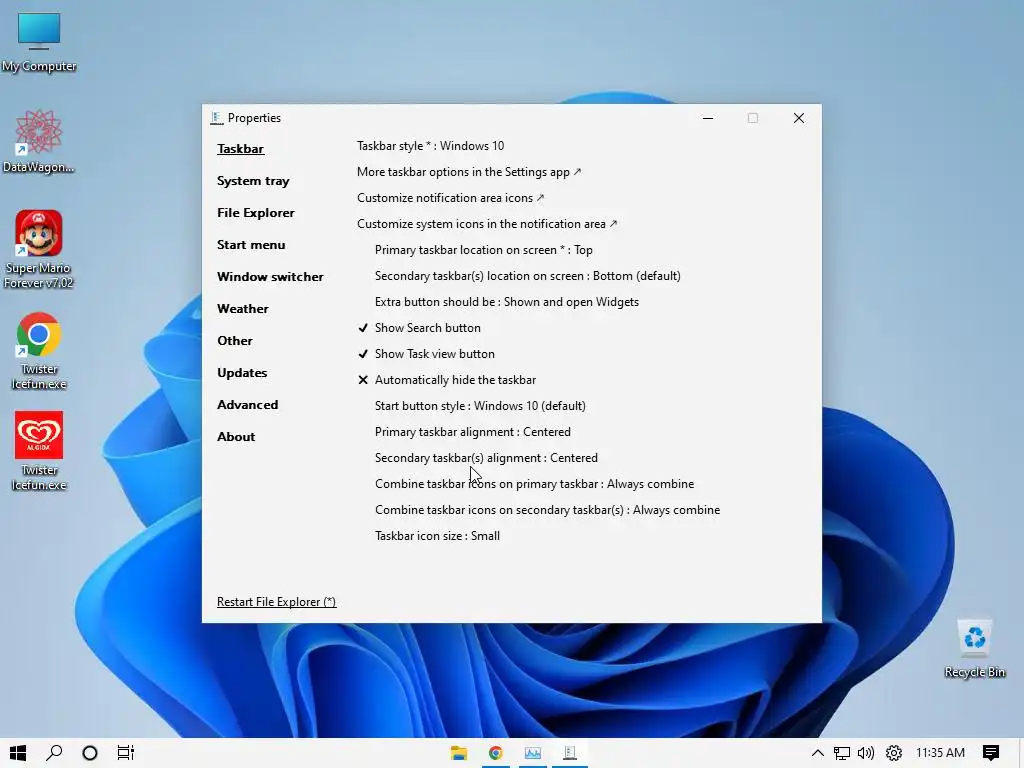Show hidden tray icons chevron
Screen dimensions: 1024x768
pos(817,753)
